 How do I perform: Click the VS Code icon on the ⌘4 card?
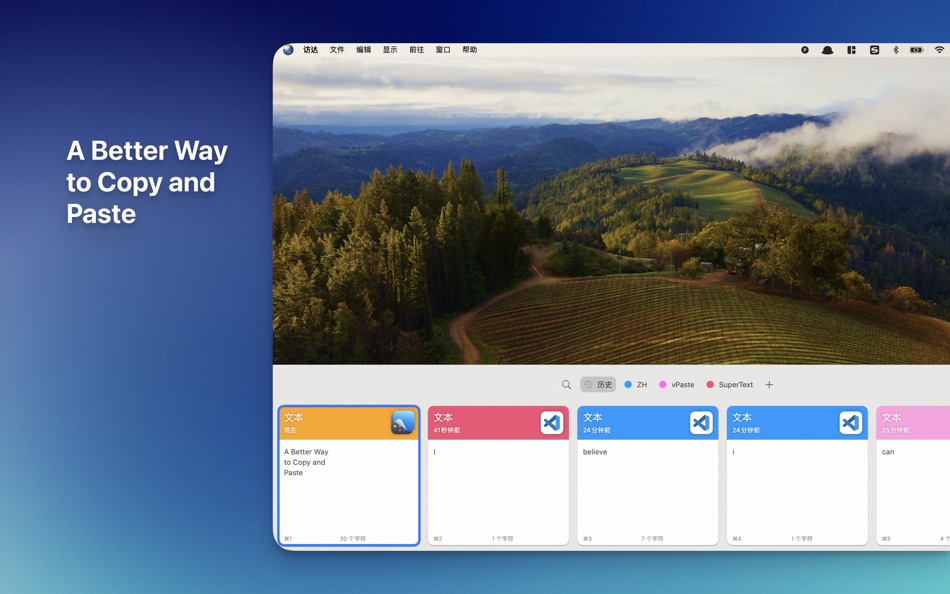click(851, 422)
